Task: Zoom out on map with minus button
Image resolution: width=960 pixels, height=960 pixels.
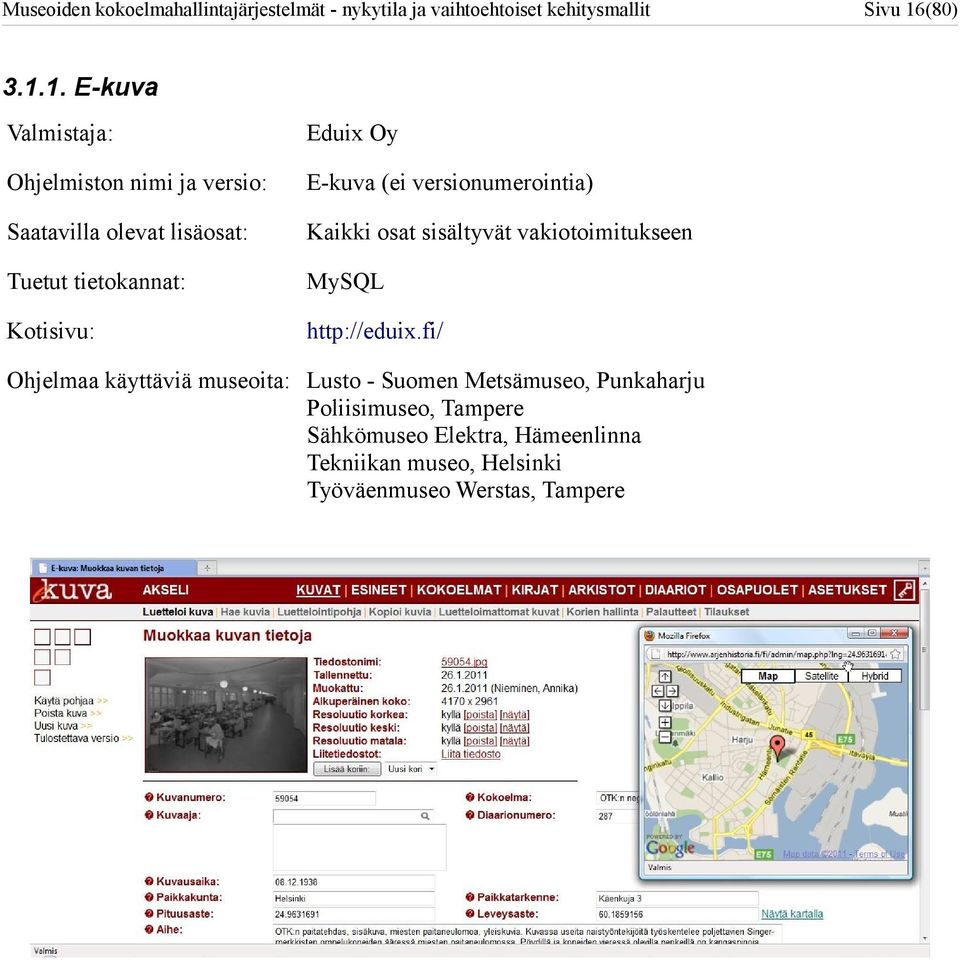Action: [x=665, y=737]
